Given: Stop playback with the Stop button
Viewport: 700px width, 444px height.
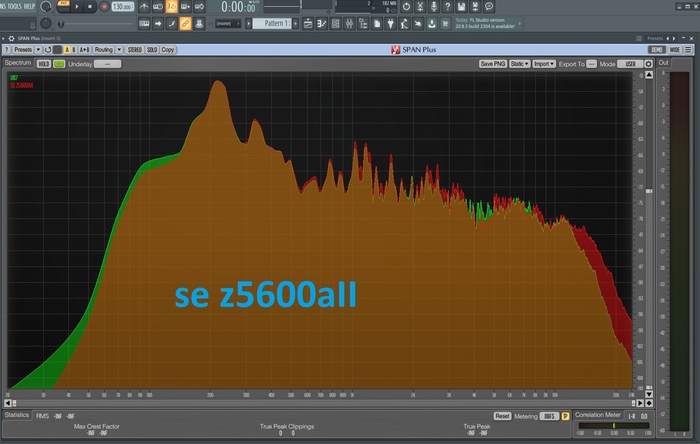Looking at the screenshot, I should pyautogui.click(x=91, y=6).
